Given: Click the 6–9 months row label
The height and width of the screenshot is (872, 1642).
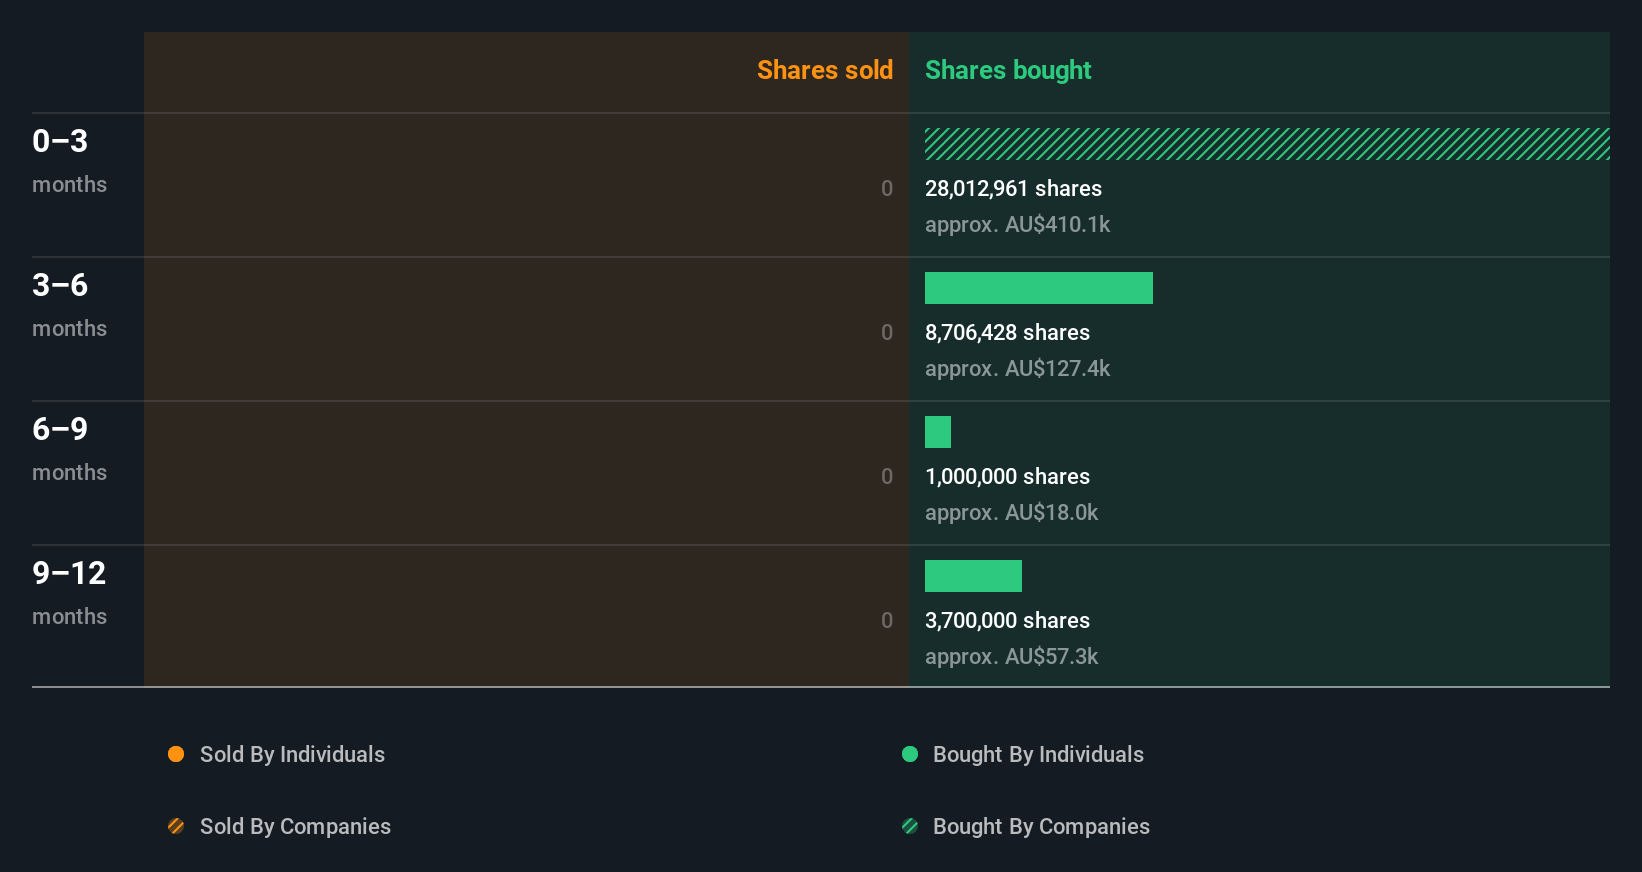Looking at the screenshot, I should click(69, 449).
